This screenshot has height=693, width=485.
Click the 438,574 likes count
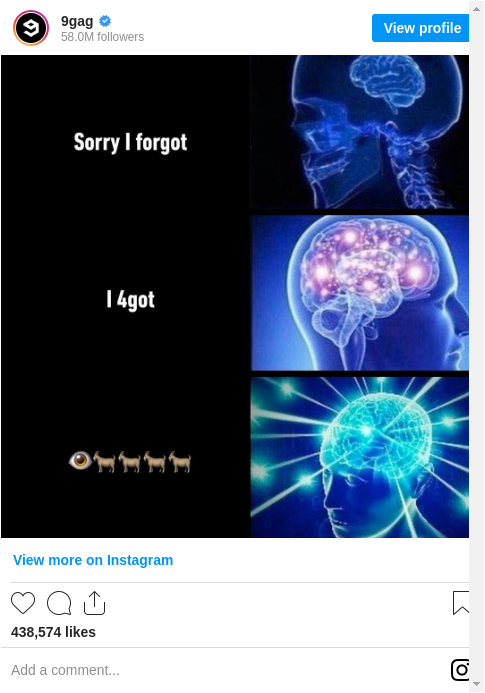click(53, 632)
